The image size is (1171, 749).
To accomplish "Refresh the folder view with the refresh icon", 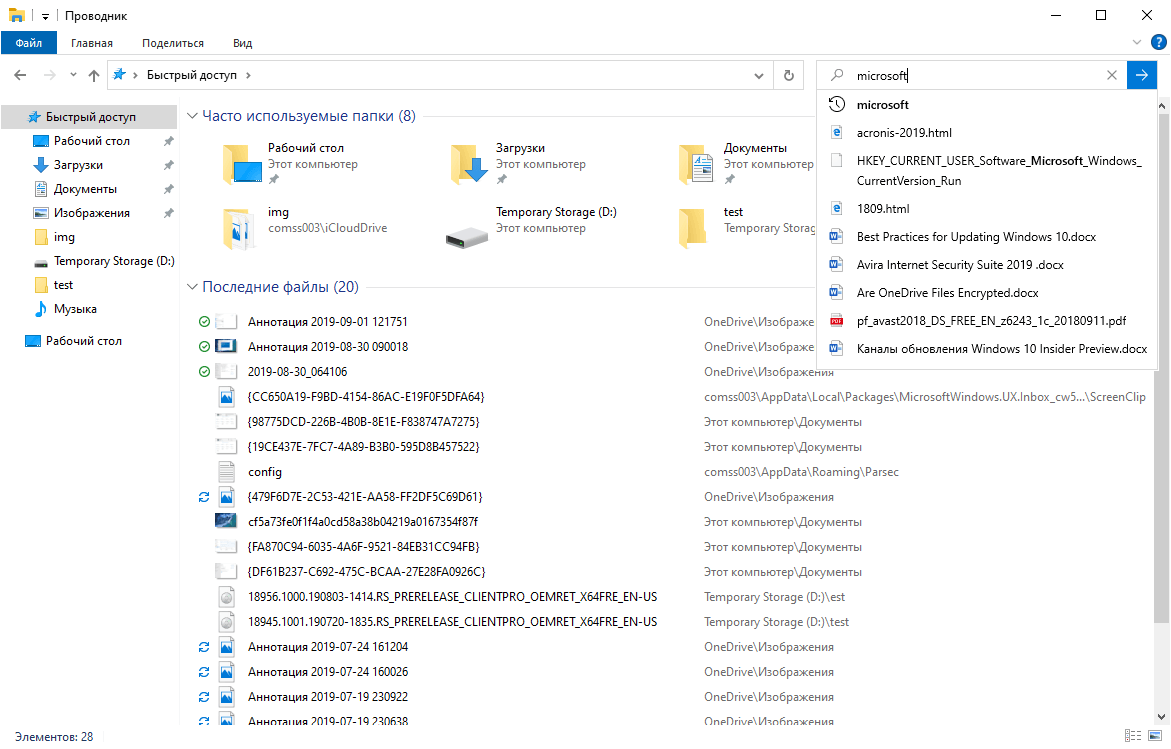I will 789,75.
